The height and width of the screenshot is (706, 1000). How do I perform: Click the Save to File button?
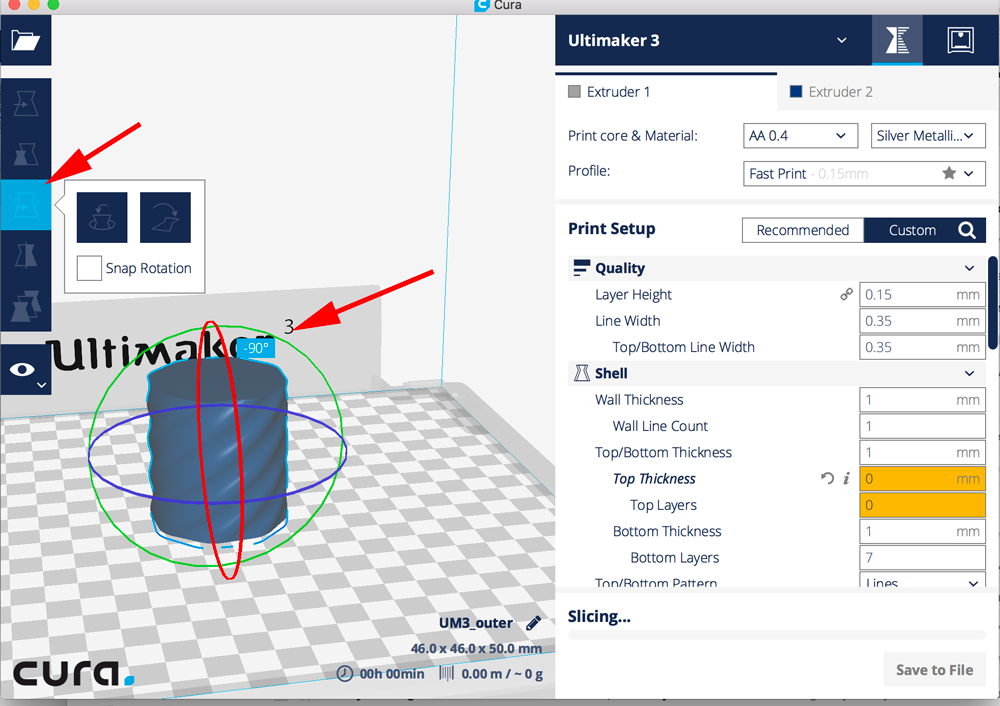pos(934,670)
